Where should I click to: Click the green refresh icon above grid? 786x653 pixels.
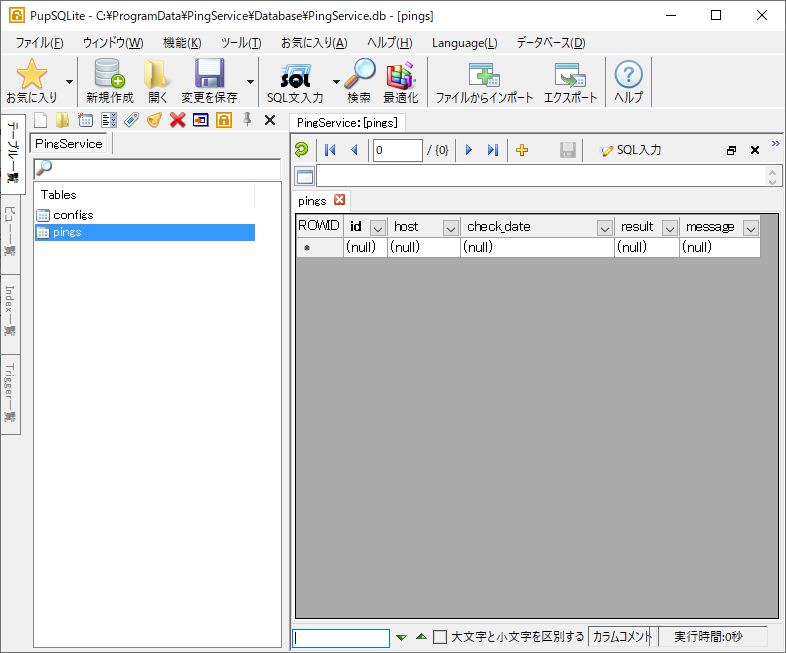pyautogui.click(x=301, y=150)
